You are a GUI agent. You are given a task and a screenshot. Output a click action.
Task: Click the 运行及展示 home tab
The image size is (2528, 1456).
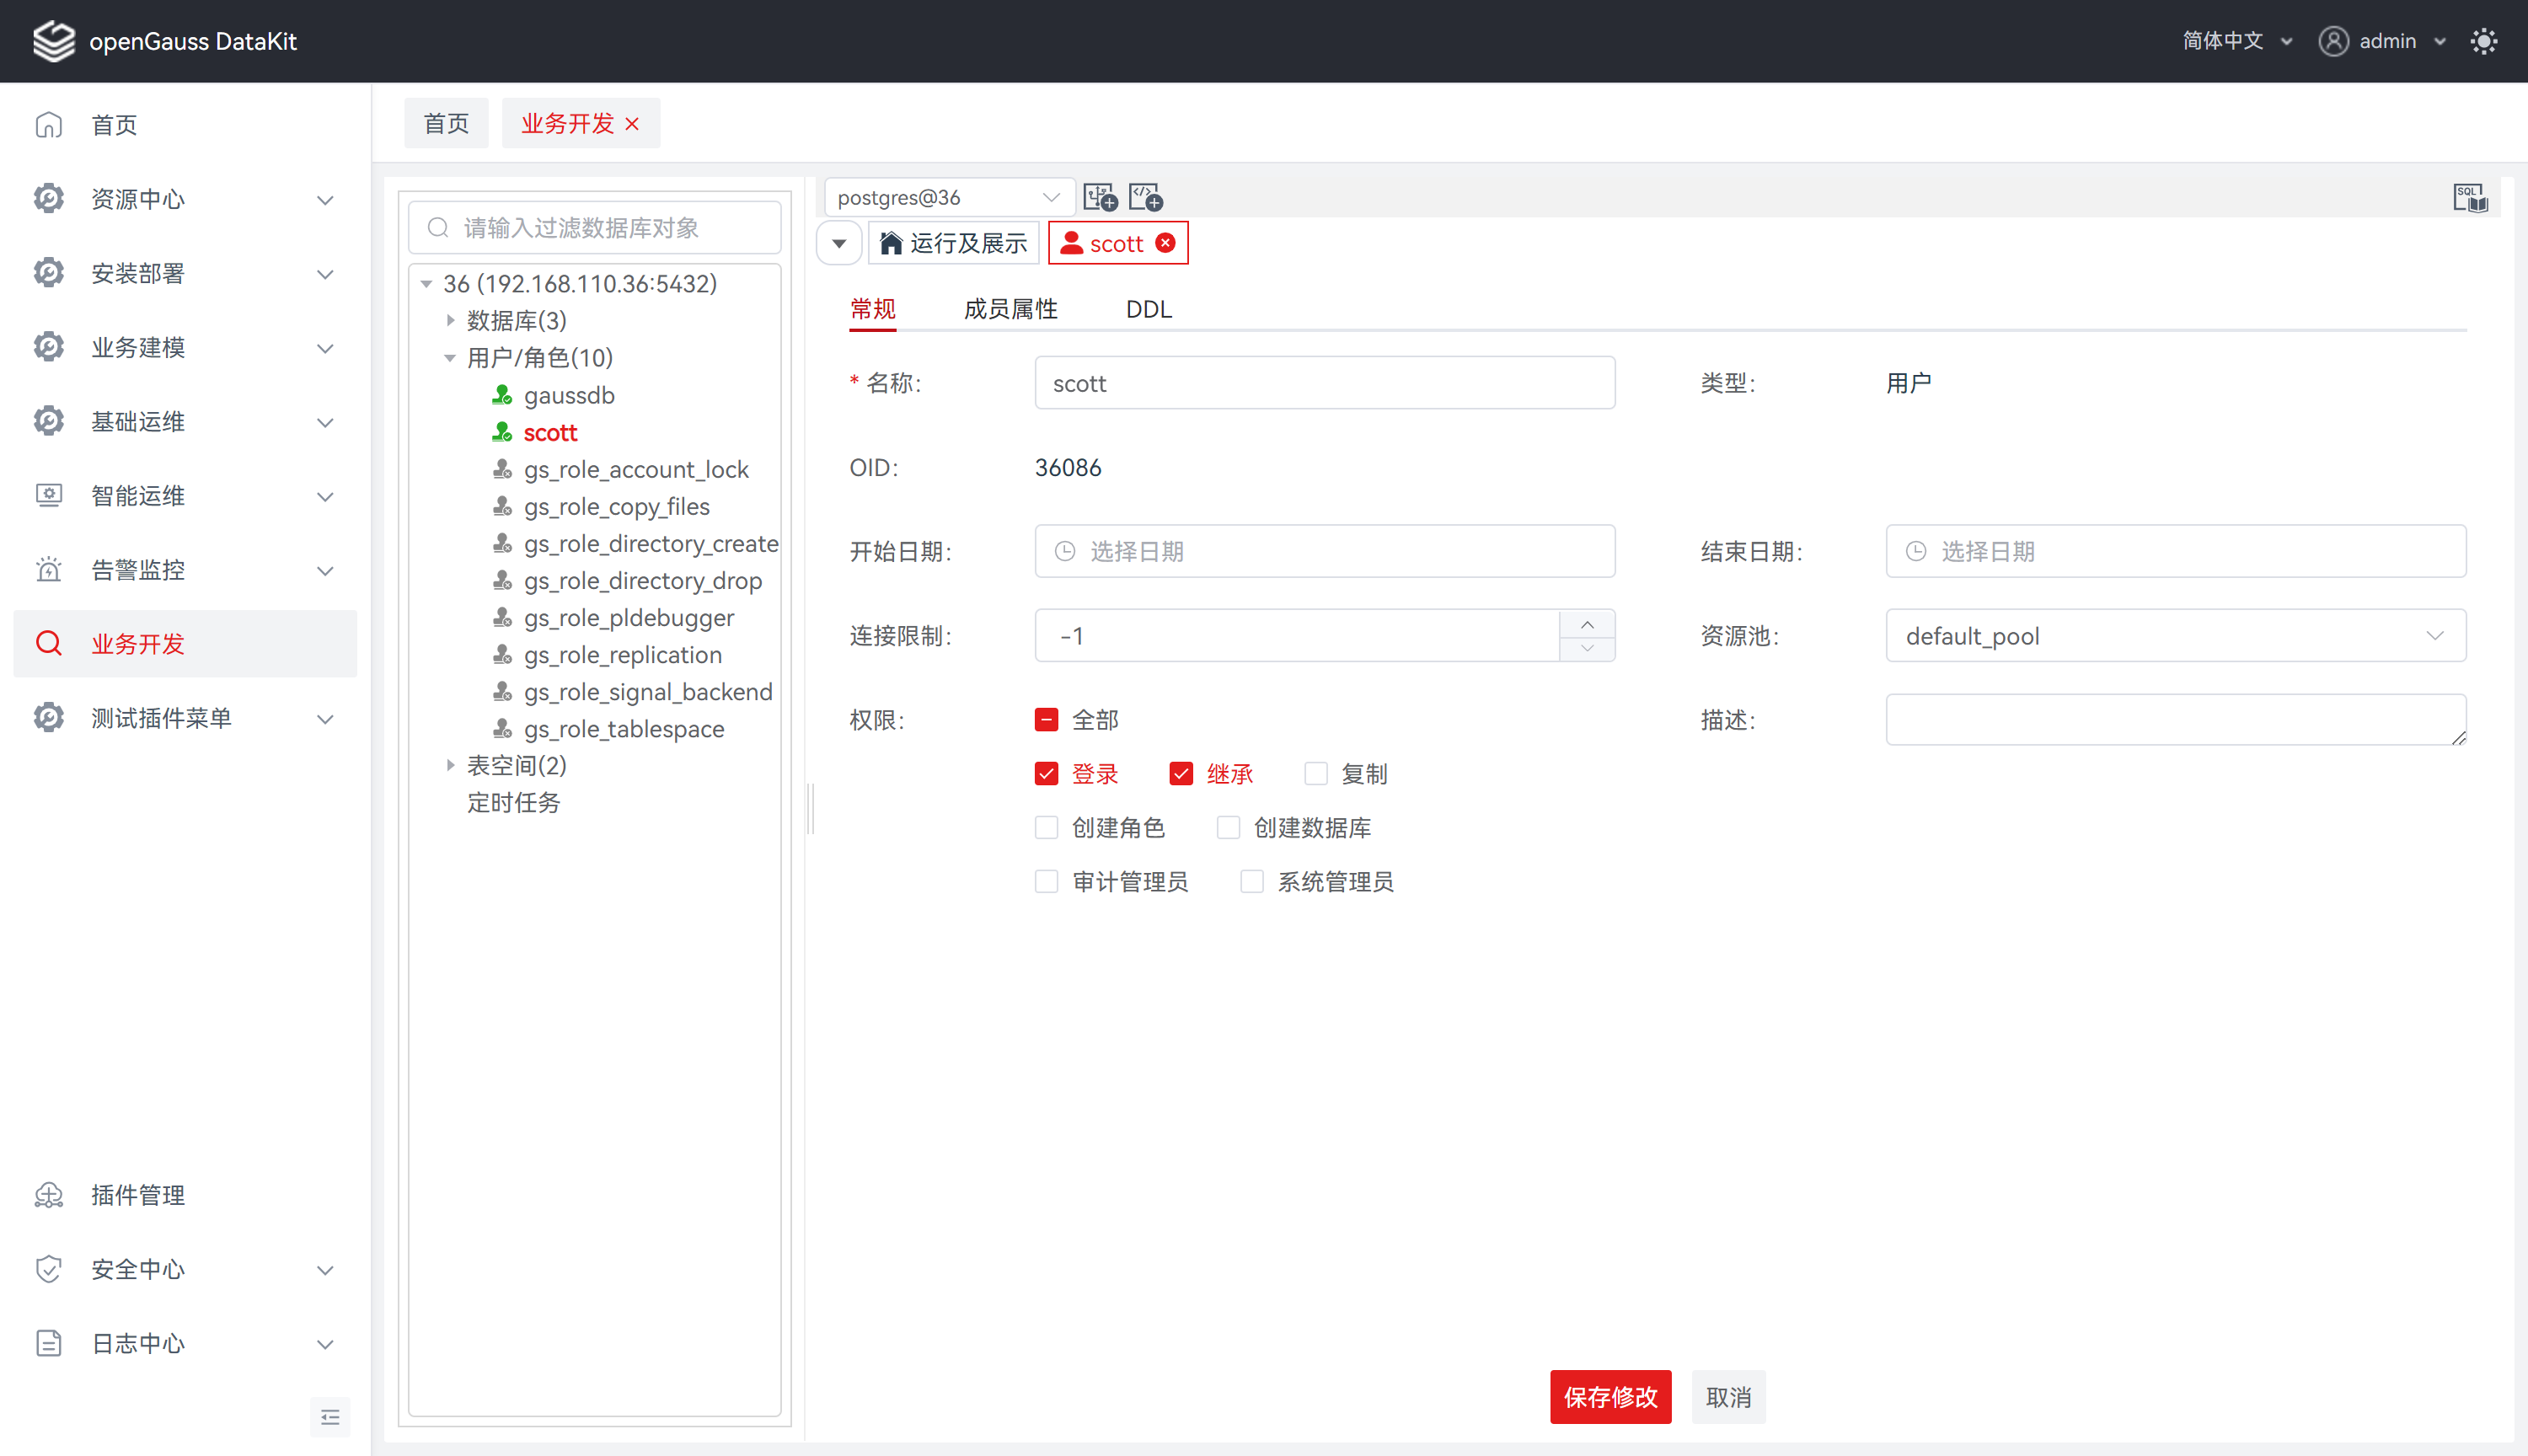954,243
